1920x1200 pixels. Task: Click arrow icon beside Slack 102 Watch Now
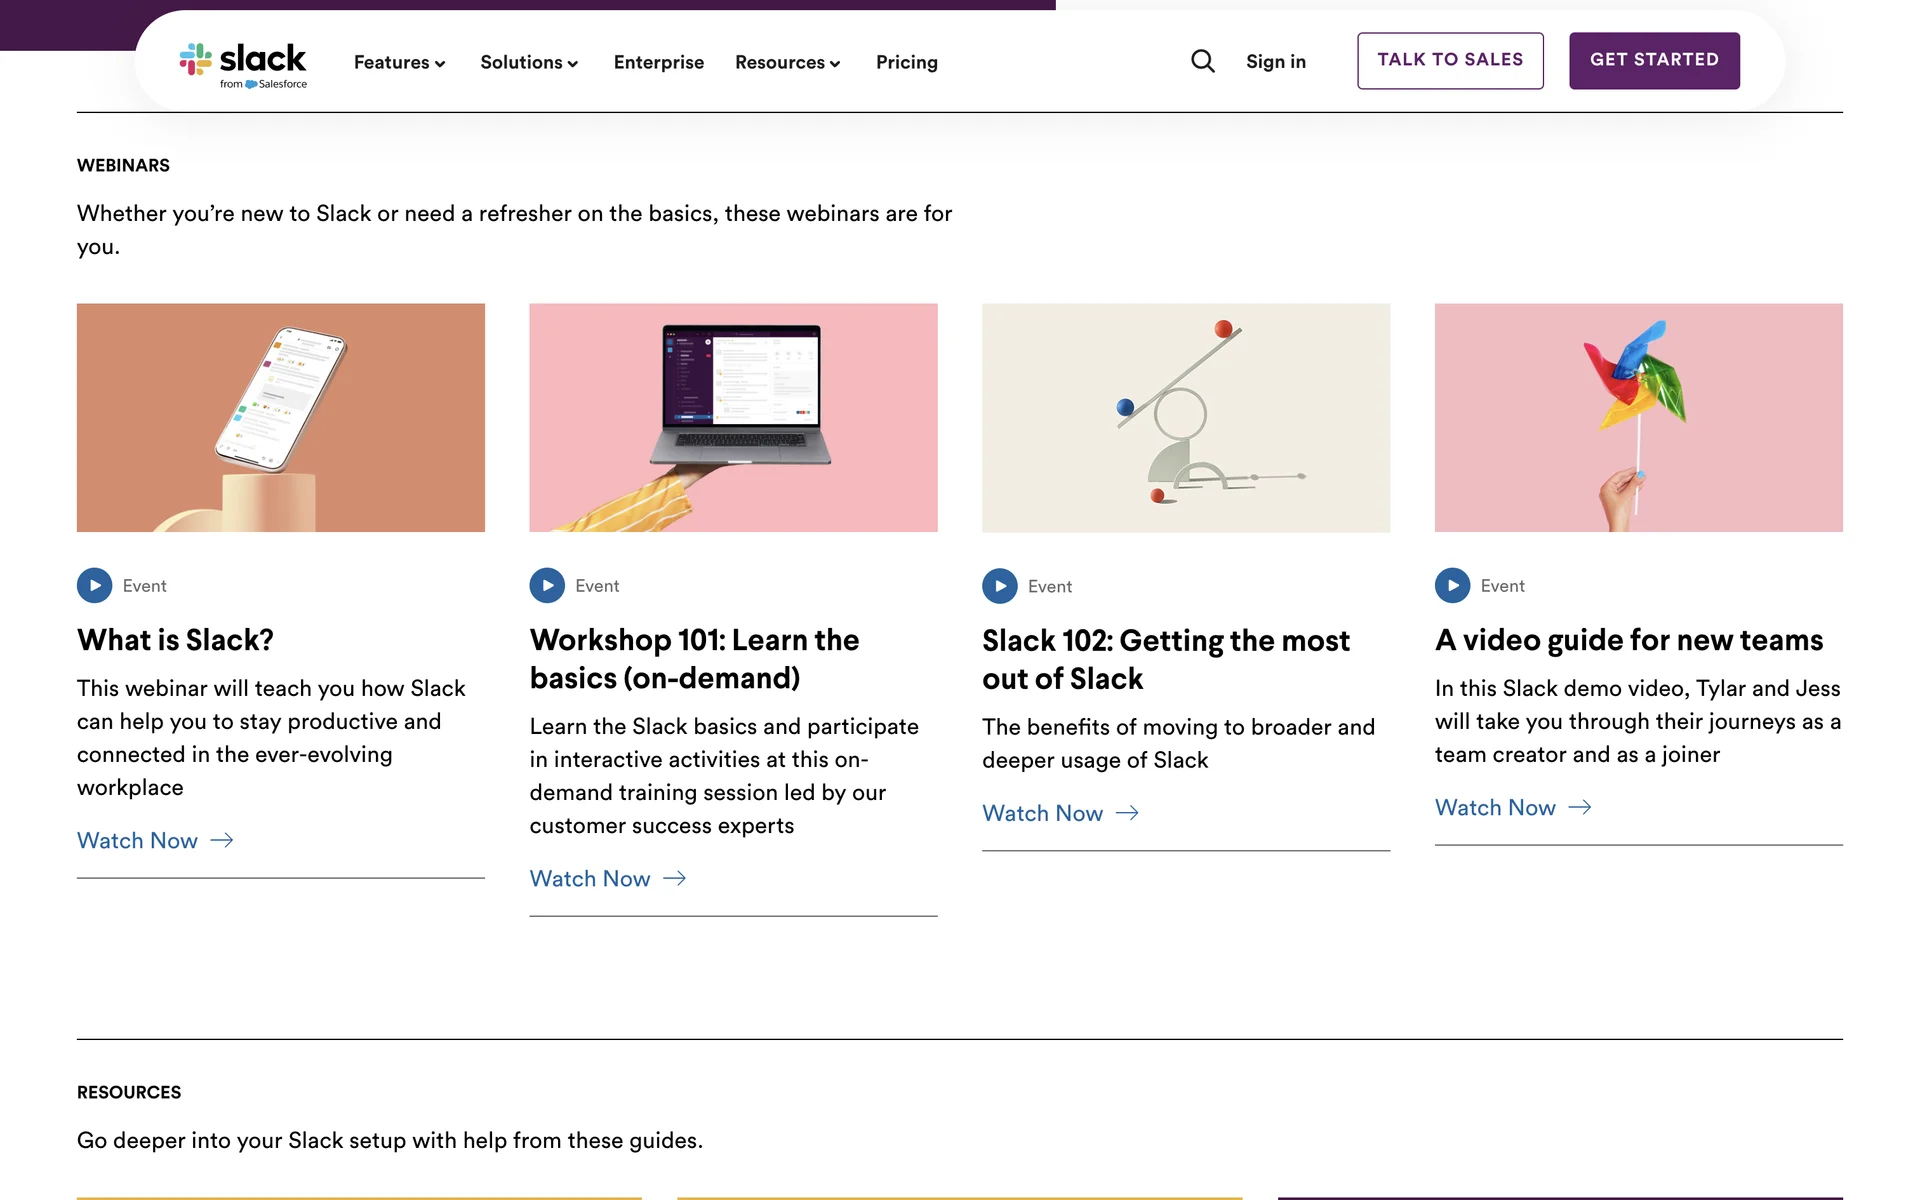tap(1127, 813)
